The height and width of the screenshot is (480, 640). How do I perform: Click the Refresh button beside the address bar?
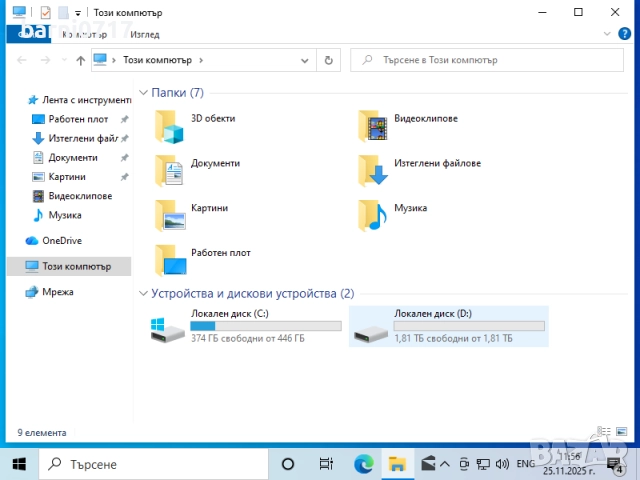click(x=328, y=60)
